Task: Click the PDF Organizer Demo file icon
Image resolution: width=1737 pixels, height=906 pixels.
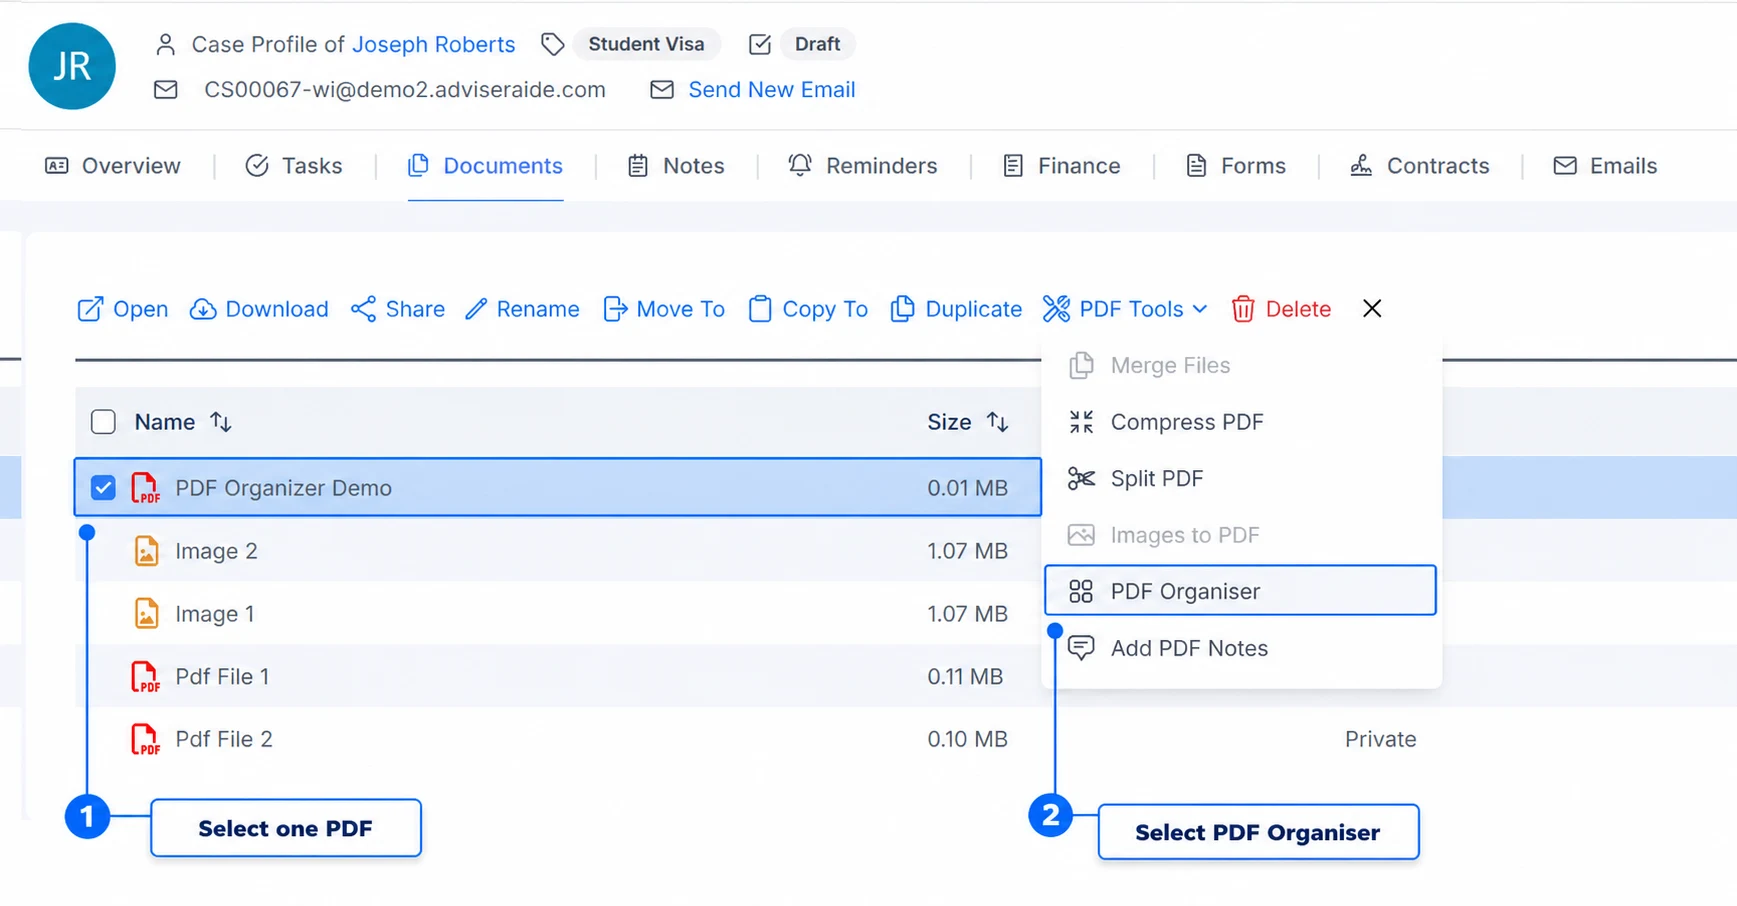Action: coord(146,488)
